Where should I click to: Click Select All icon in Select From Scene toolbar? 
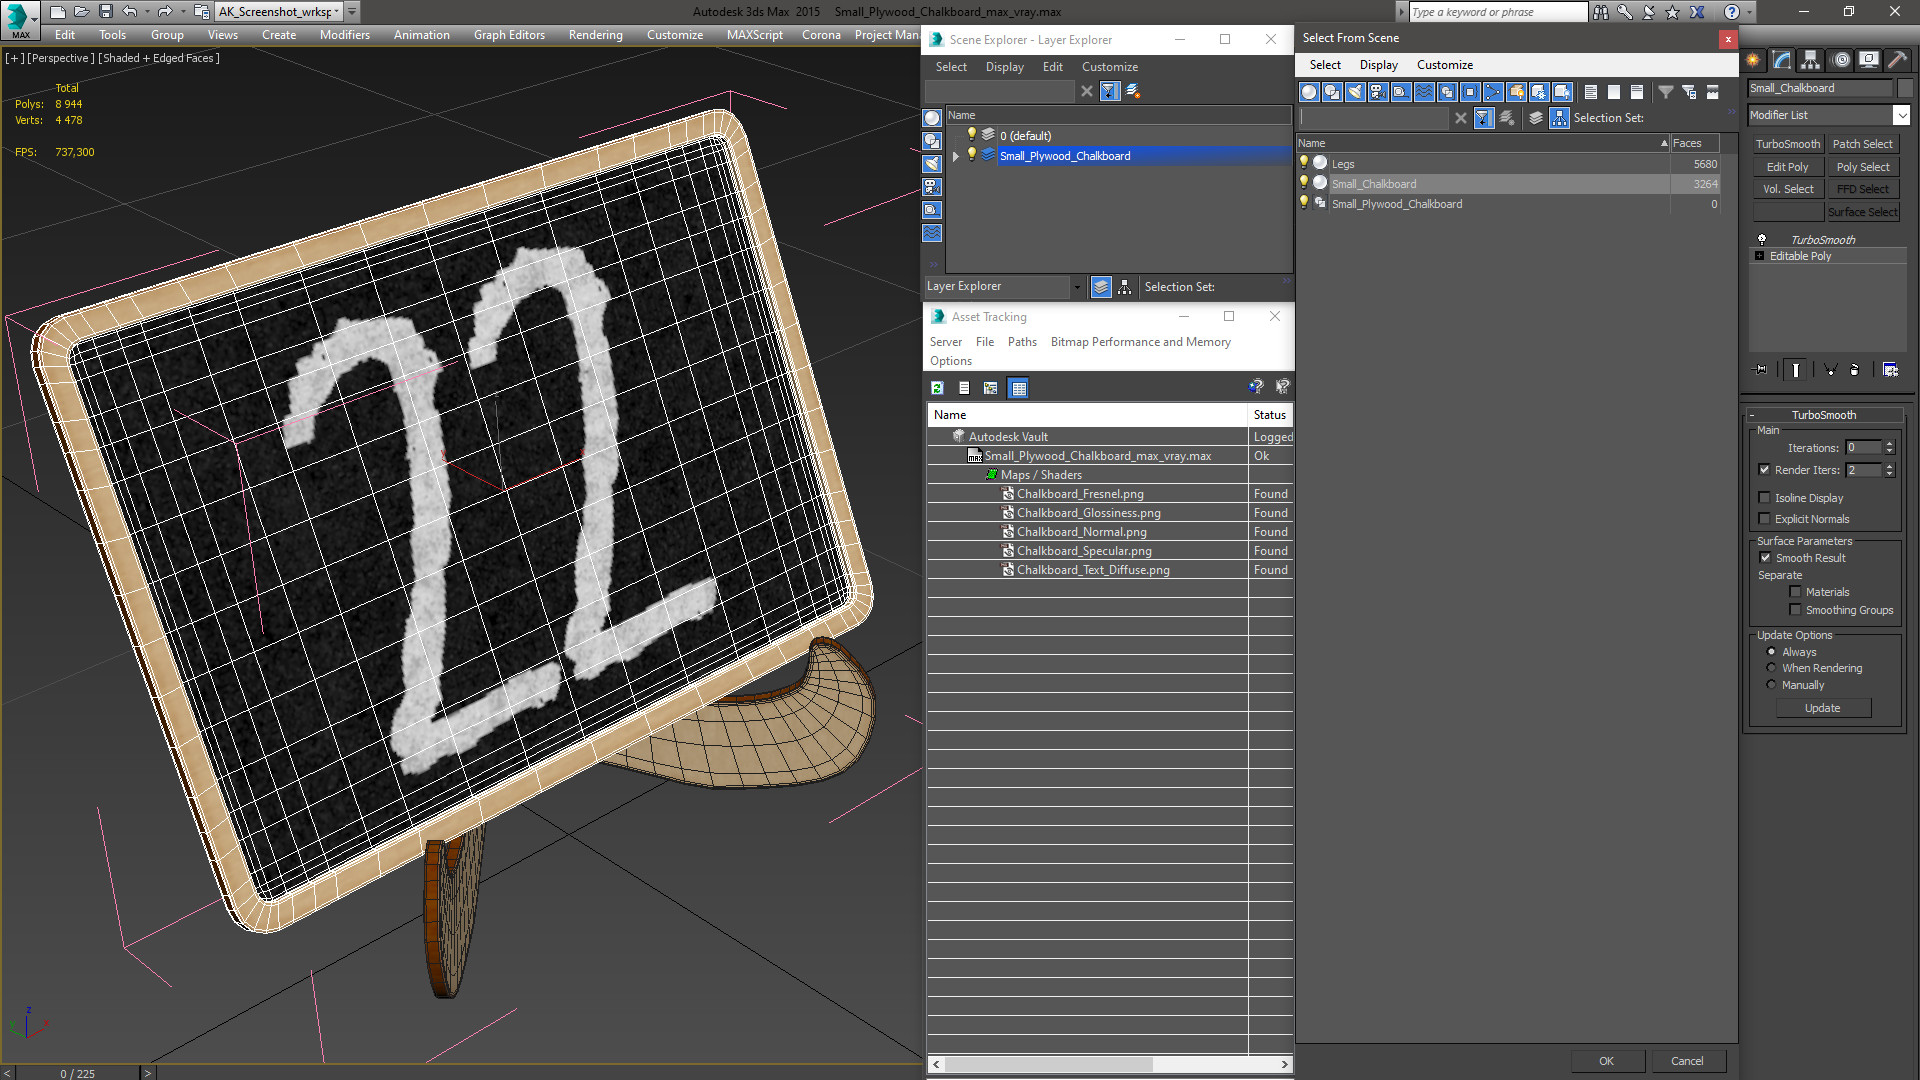coord(1591,92)
